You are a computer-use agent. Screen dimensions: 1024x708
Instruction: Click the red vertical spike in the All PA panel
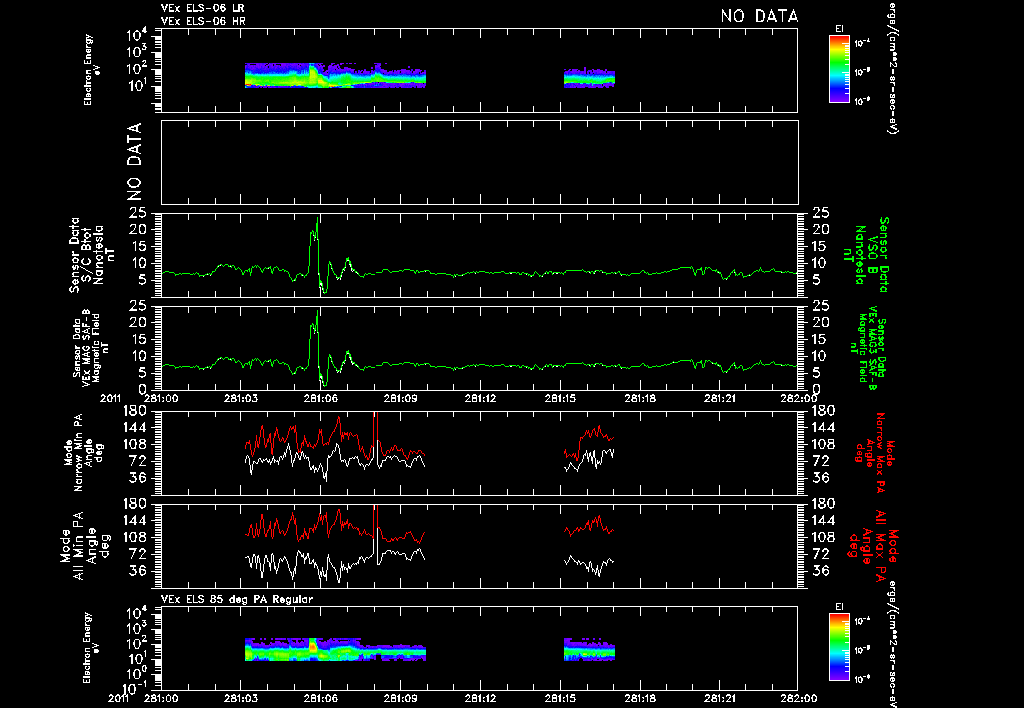pos(375,523)
